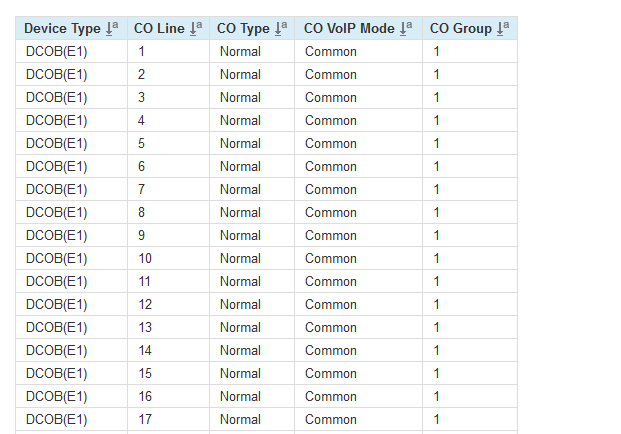Click Common mode in CO Line 12 row

click(330, 304)
